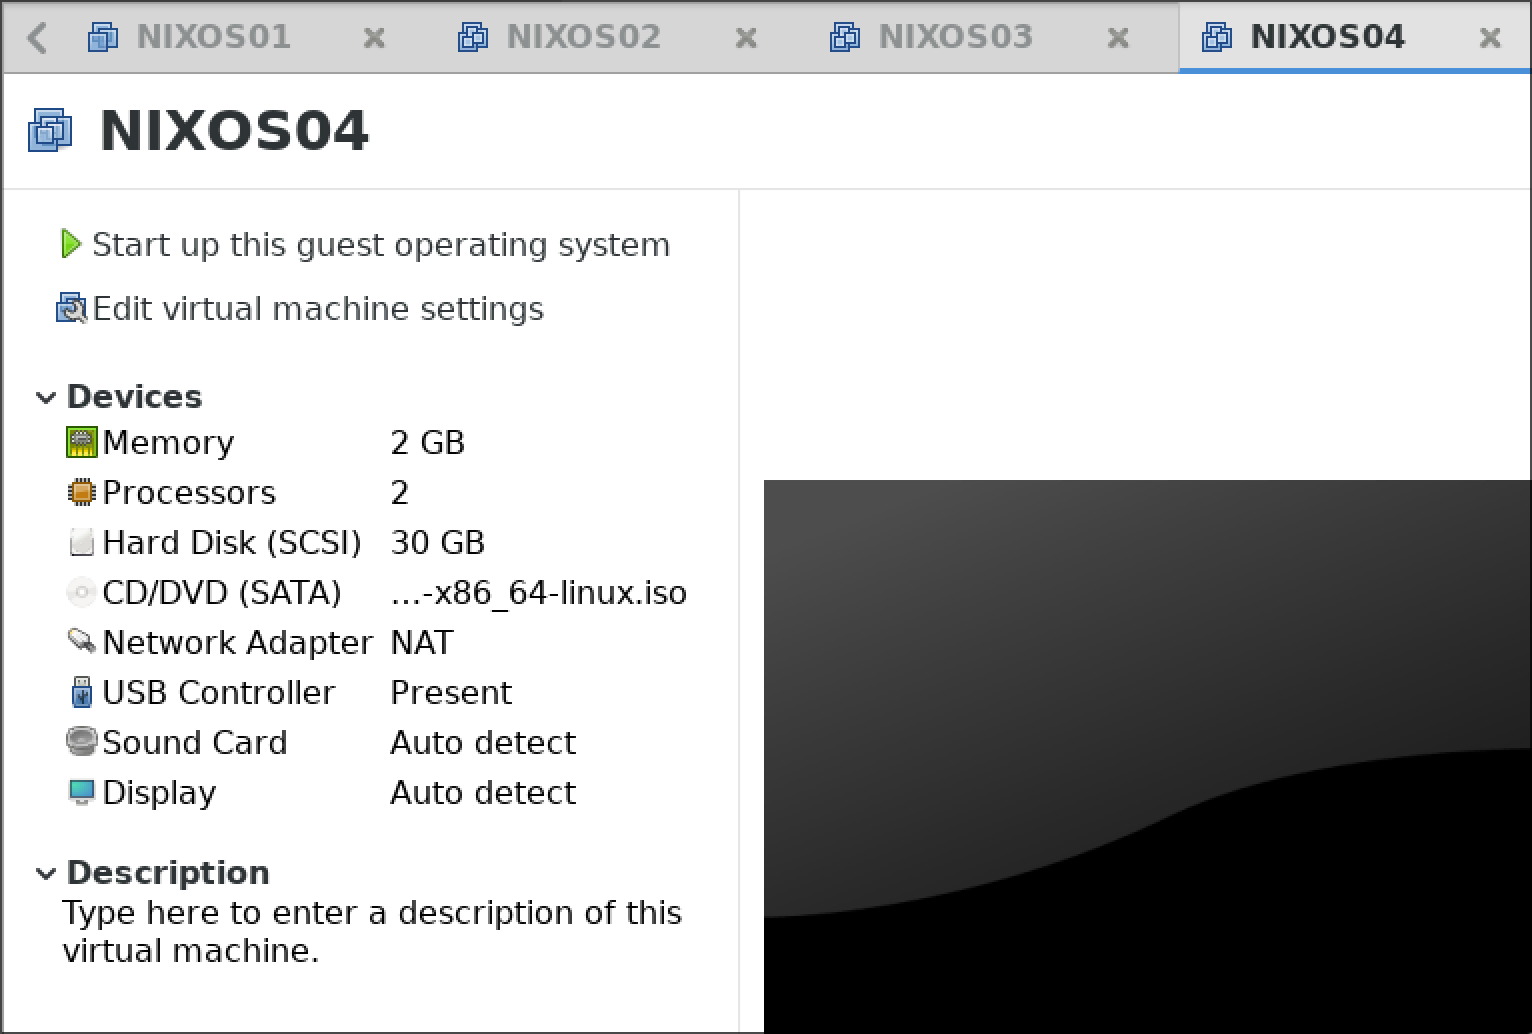
Task: Click the Network Adapter icon
Action: pos(82,641)
